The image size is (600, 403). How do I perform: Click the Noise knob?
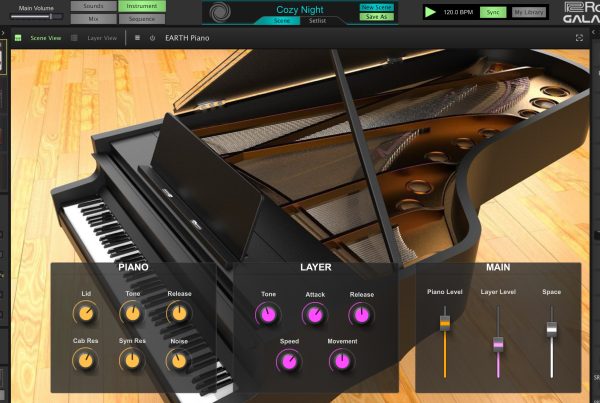pos(179,361)
